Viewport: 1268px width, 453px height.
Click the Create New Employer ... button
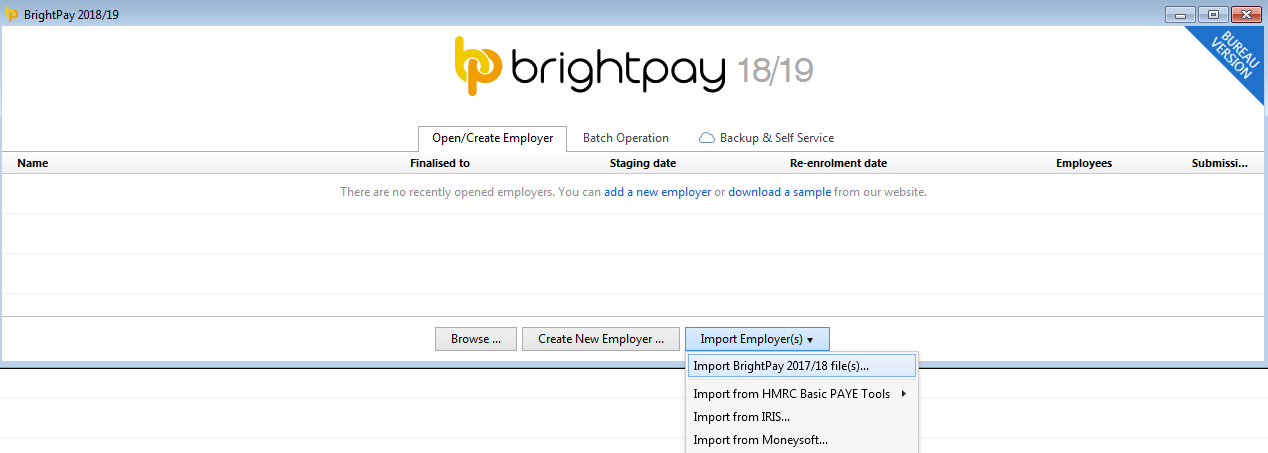click(x=601, y=339)
